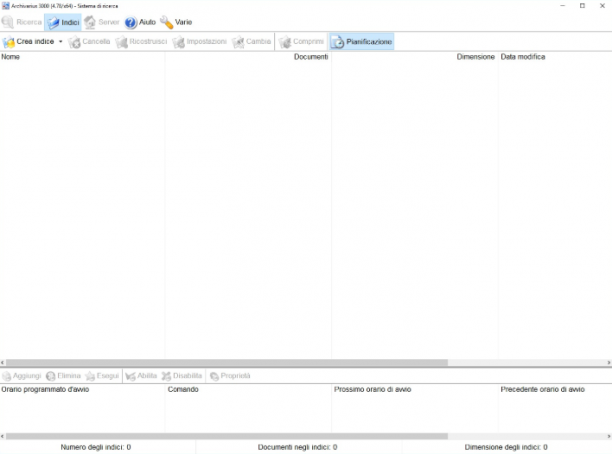This screenshot has width=612, height=454.
Task: Click the Ricostruisci rebuild button
Action: pyautogui.click(x=141, y=42)
